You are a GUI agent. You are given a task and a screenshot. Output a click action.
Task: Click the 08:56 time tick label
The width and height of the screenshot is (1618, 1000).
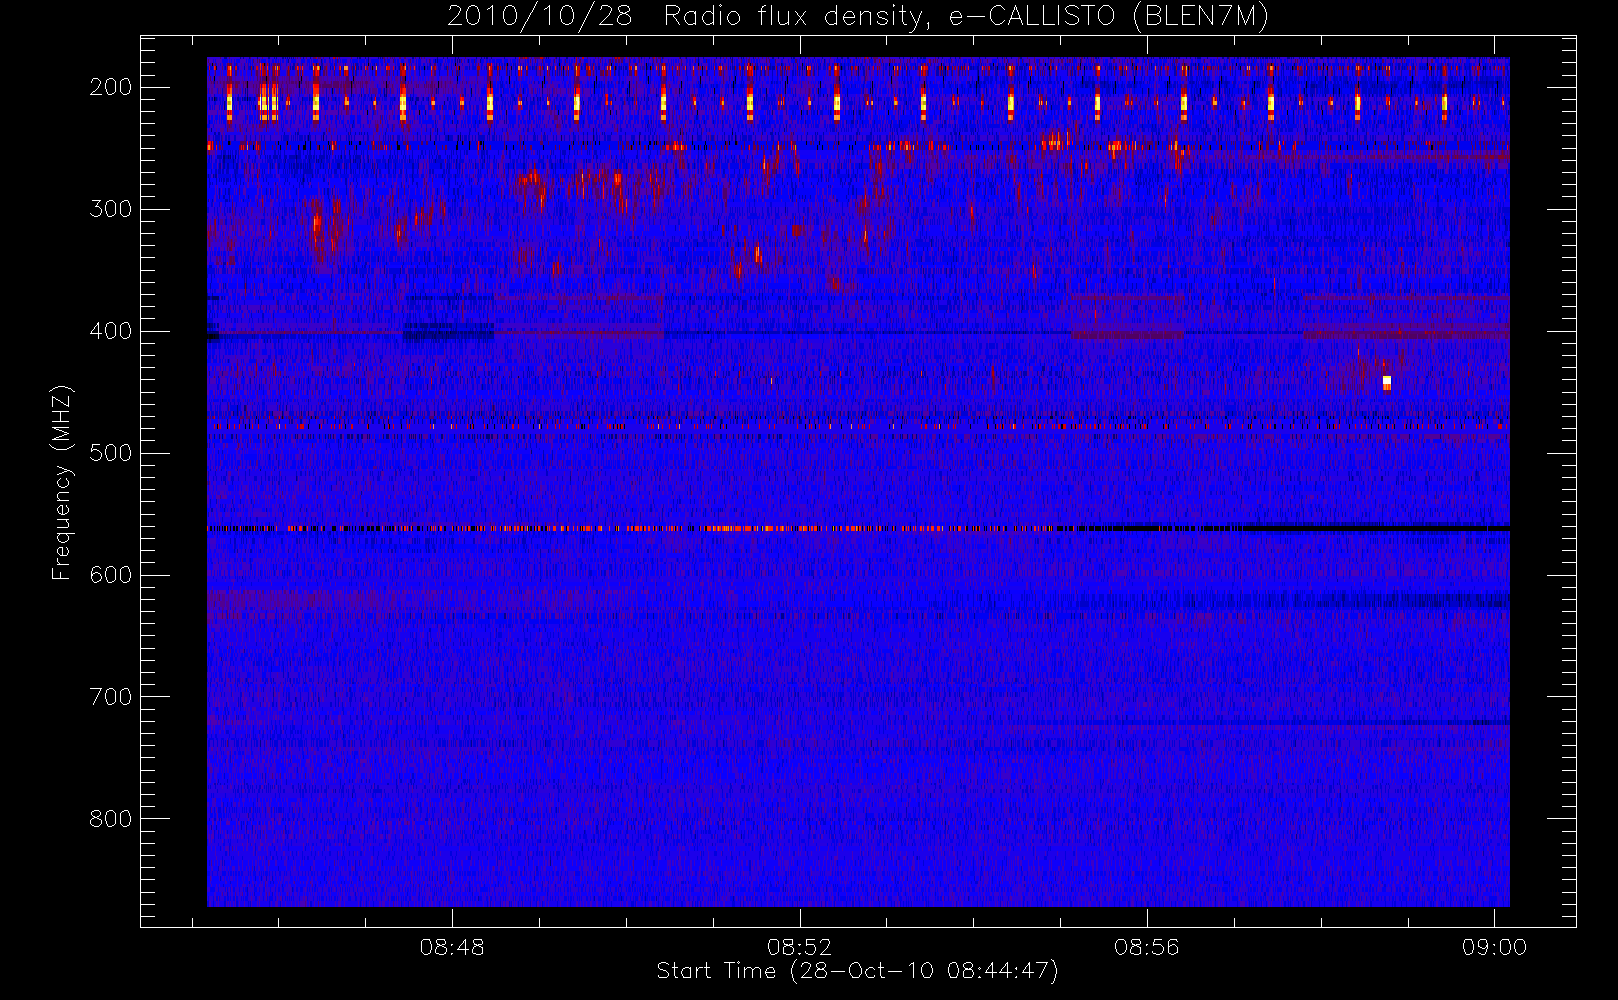(1147, 947)
